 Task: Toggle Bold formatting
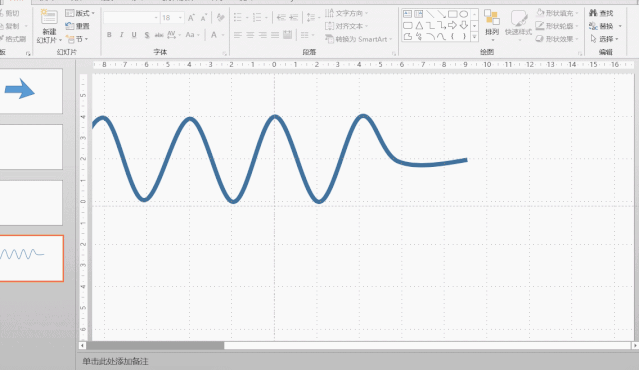pyautogui.click(x=109, y=35)
